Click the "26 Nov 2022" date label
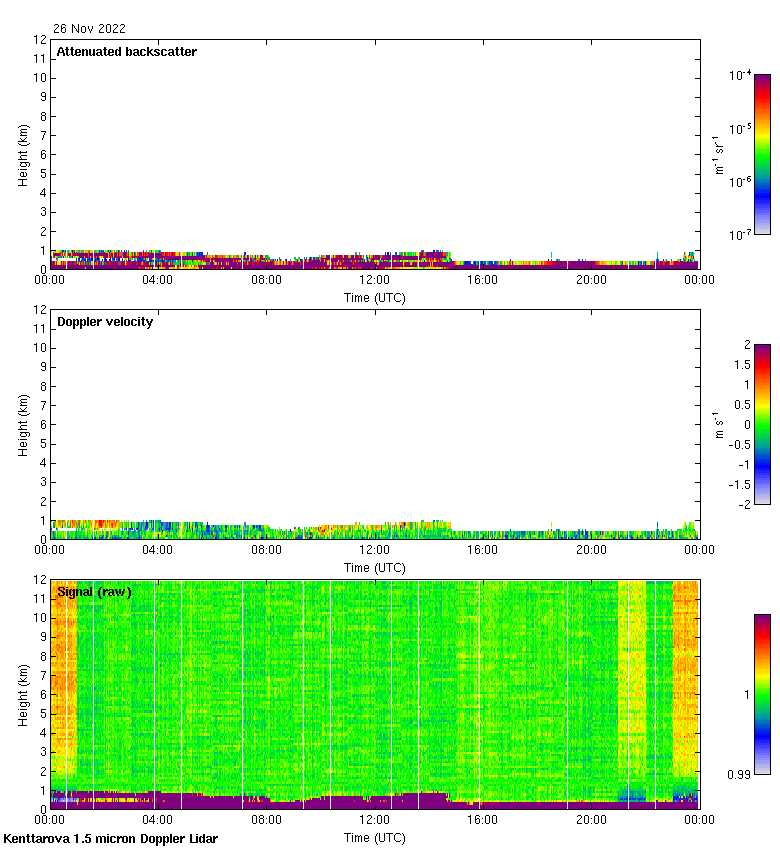Viewport: 780px width, 850px height. [x=90, y=29]
